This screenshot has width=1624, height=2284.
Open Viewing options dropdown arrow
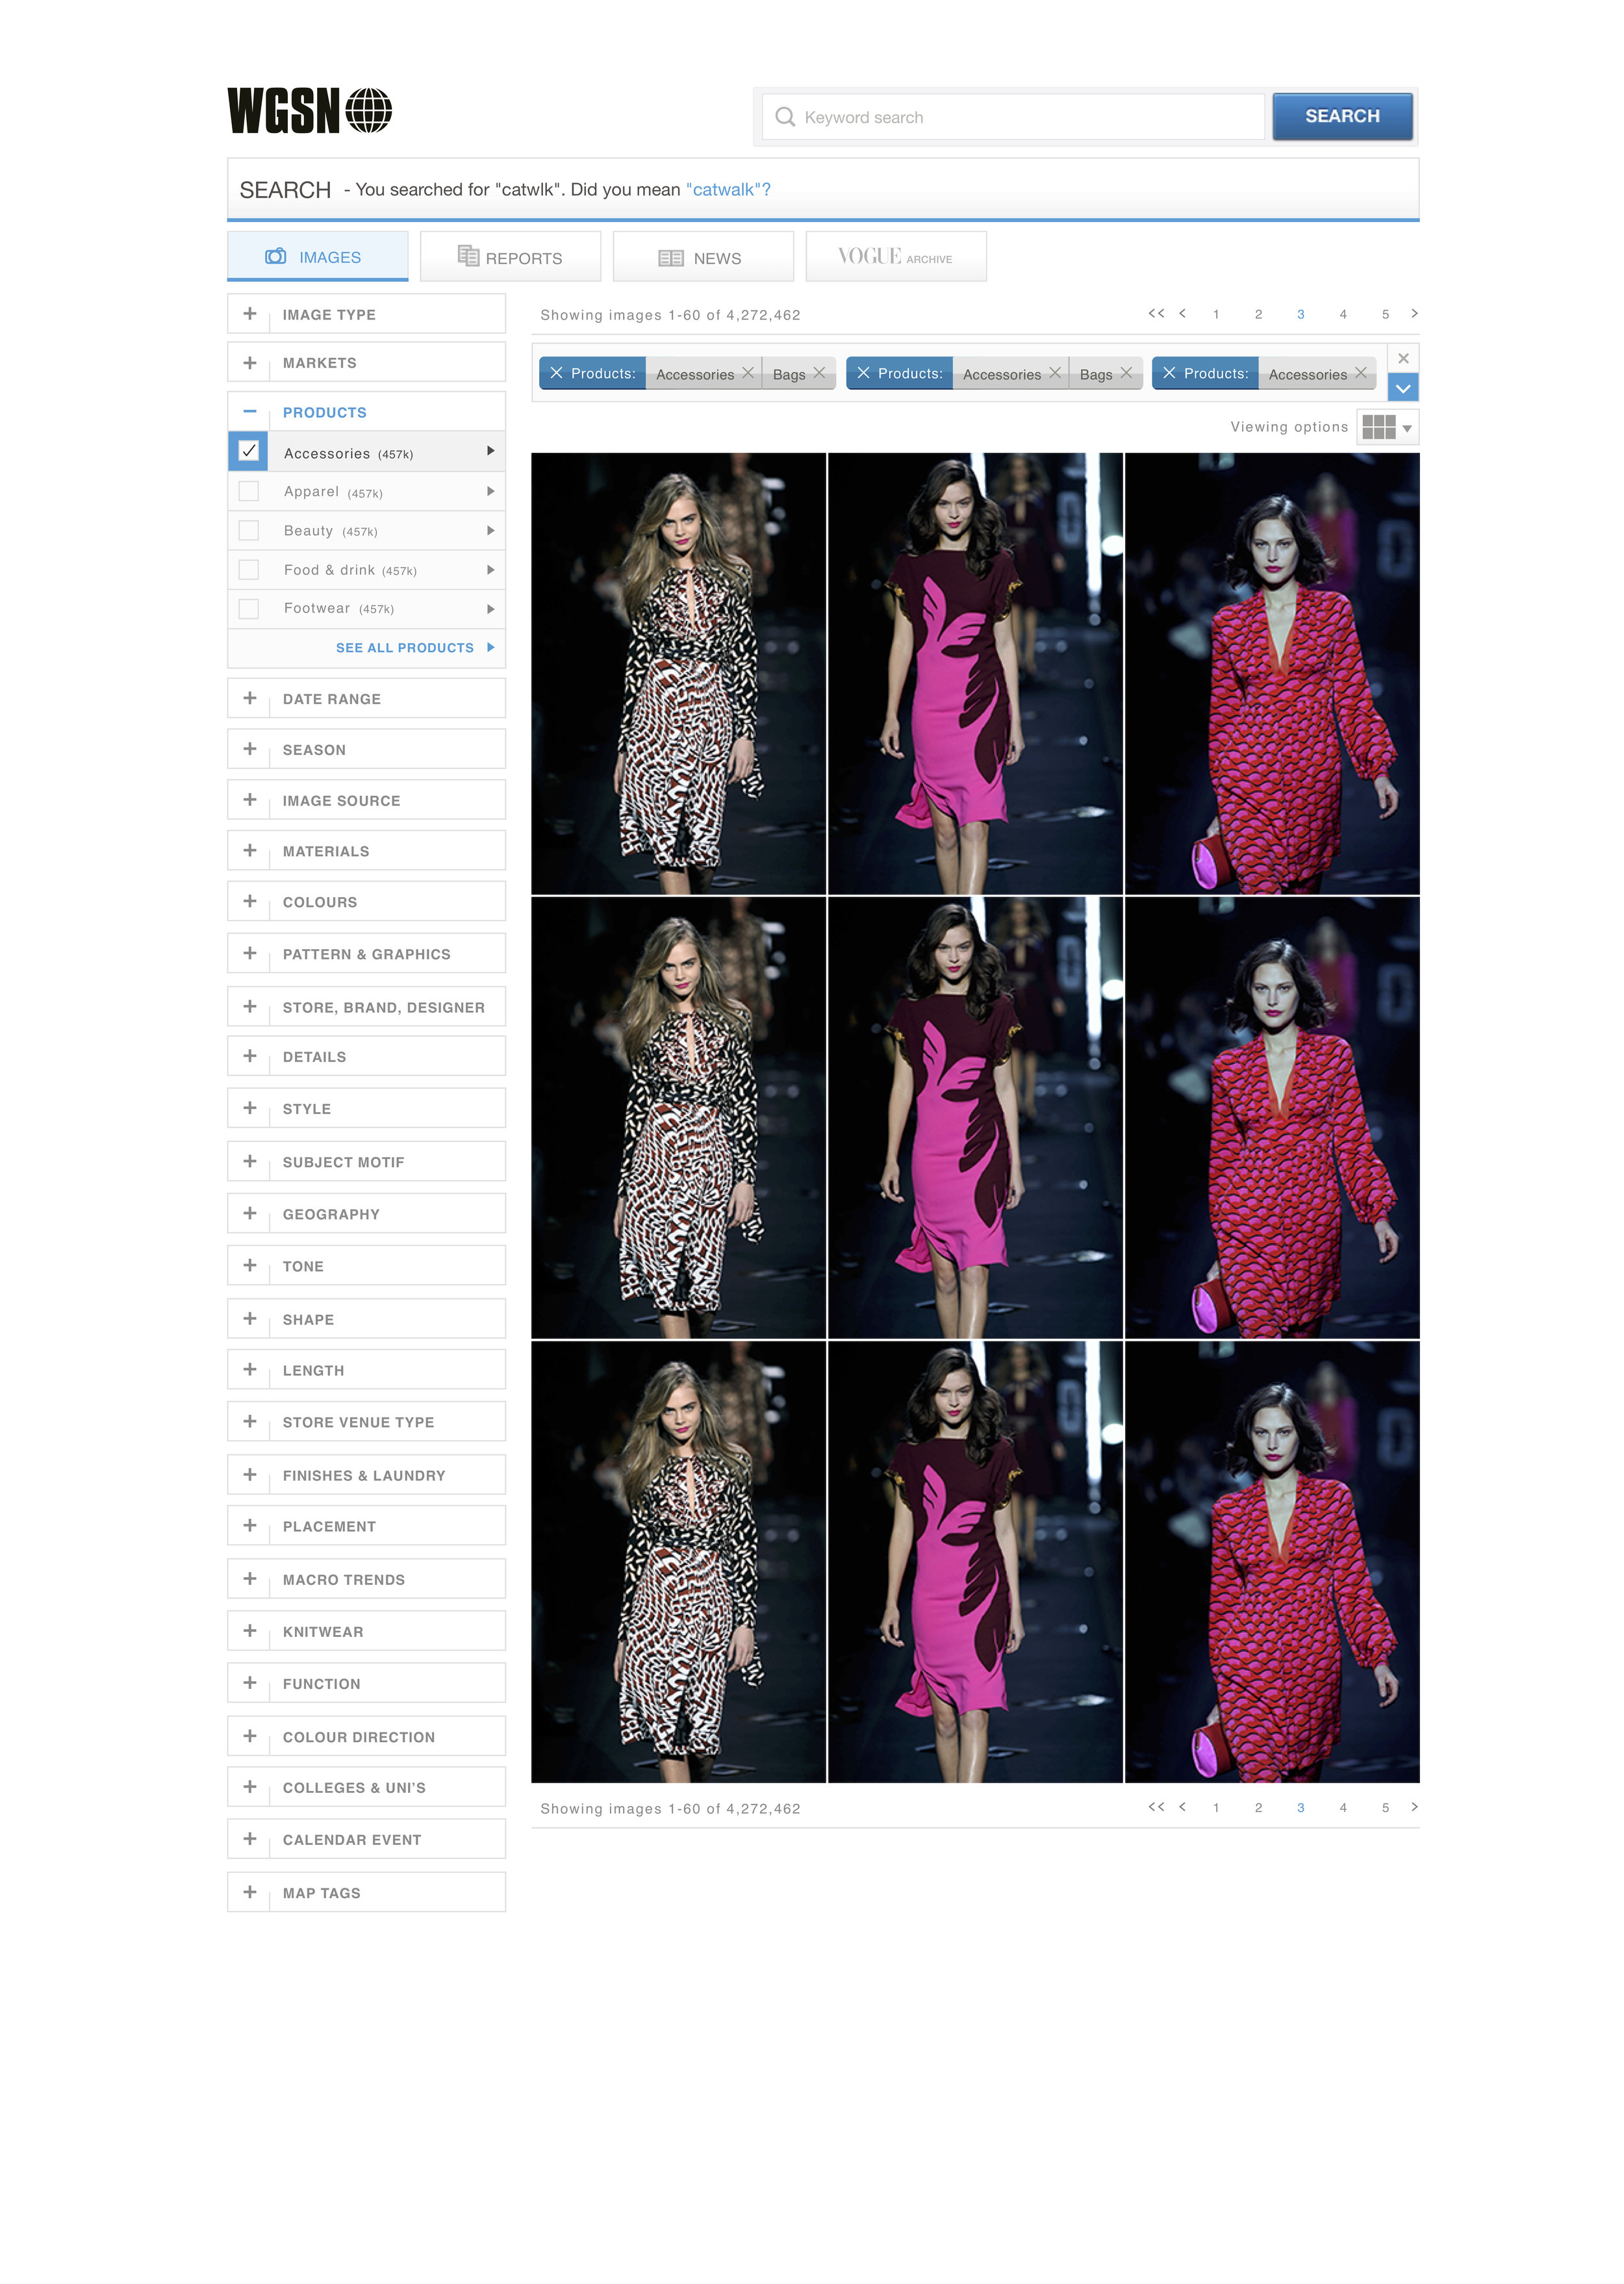coord(1407,428)
